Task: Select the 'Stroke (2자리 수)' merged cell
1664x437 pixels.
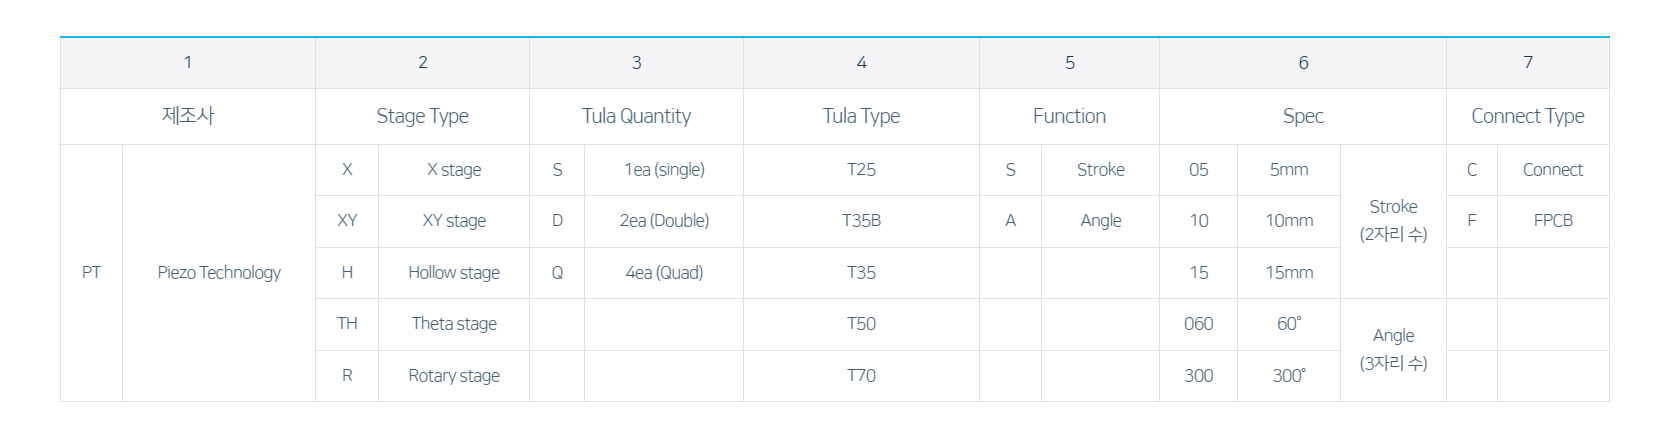Action: point(1393,221)
